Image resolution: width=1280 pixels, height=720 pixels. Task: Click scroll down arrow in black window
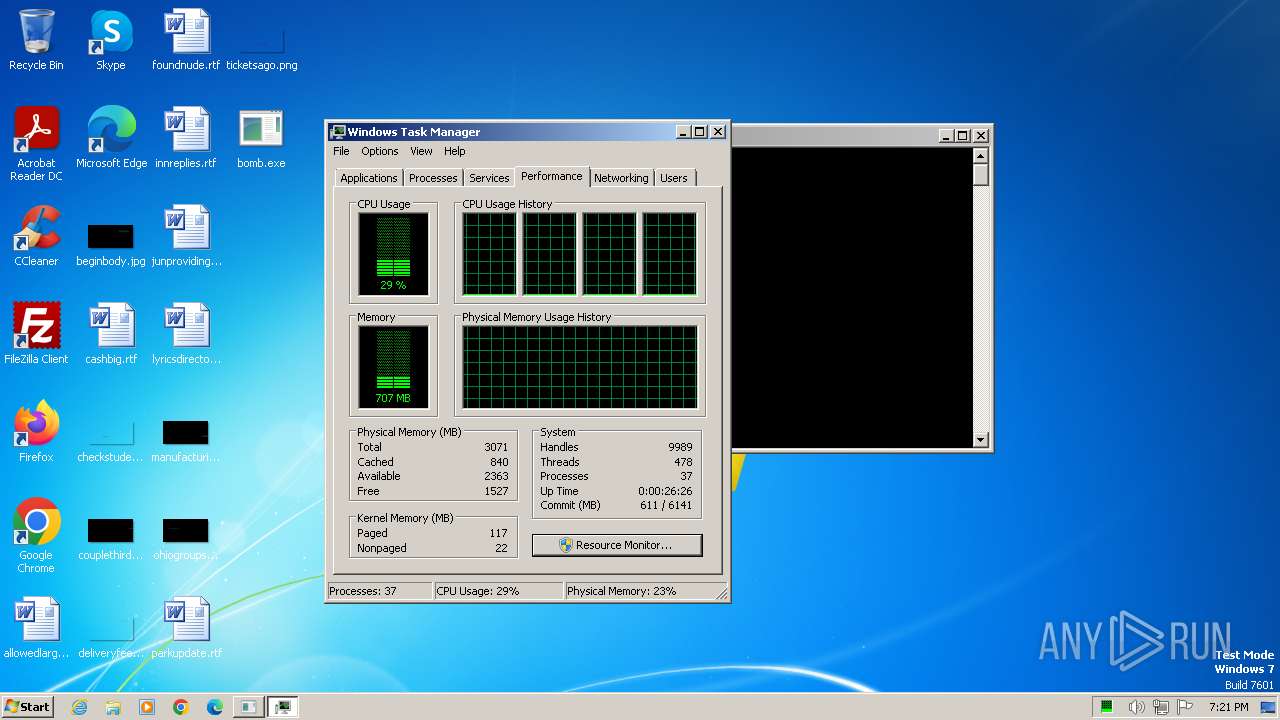pyautogui.click(x=980, y=439)
